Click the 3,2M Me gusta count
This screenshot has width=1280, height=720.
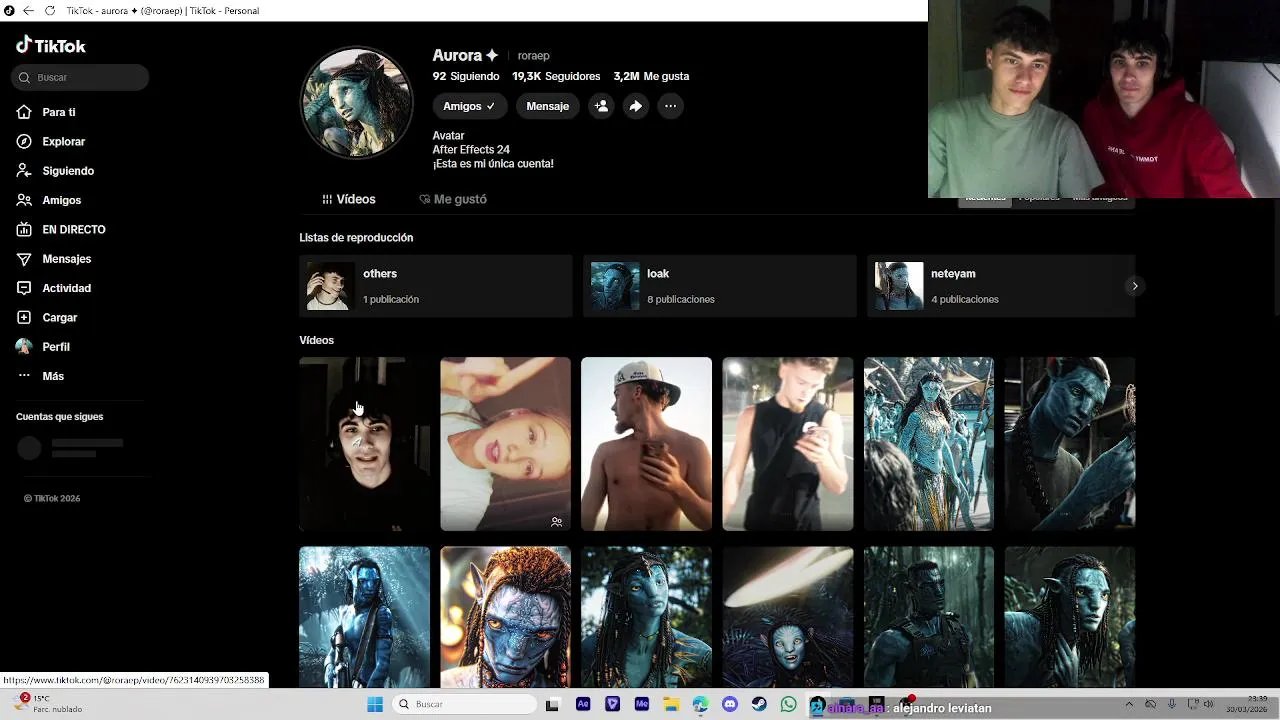[x=651, y=76]
